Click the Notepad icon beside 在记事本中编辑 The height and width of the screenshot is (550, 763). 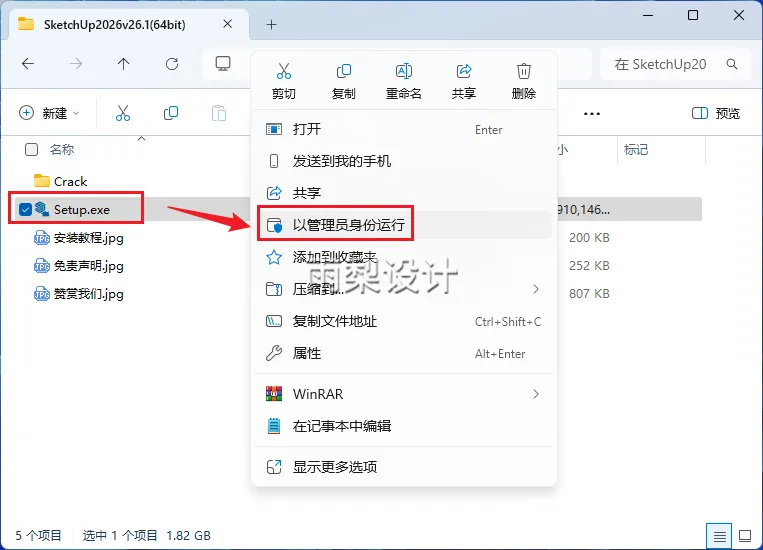(x=274, y=426)
